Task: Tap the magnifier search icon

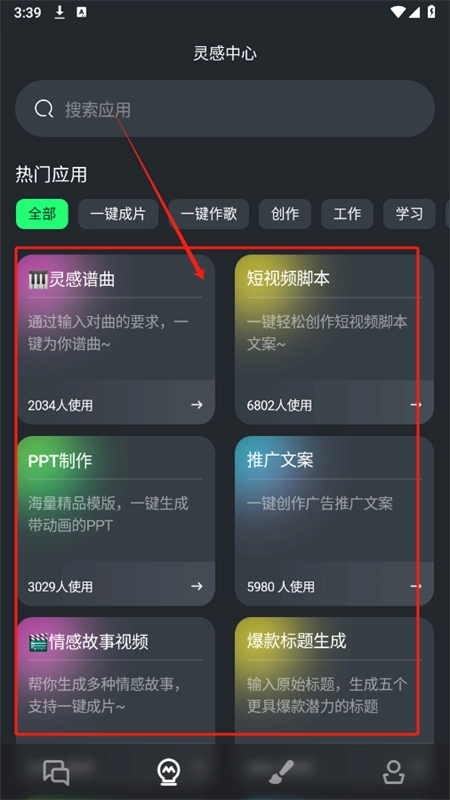Action: tap(44, 109)
